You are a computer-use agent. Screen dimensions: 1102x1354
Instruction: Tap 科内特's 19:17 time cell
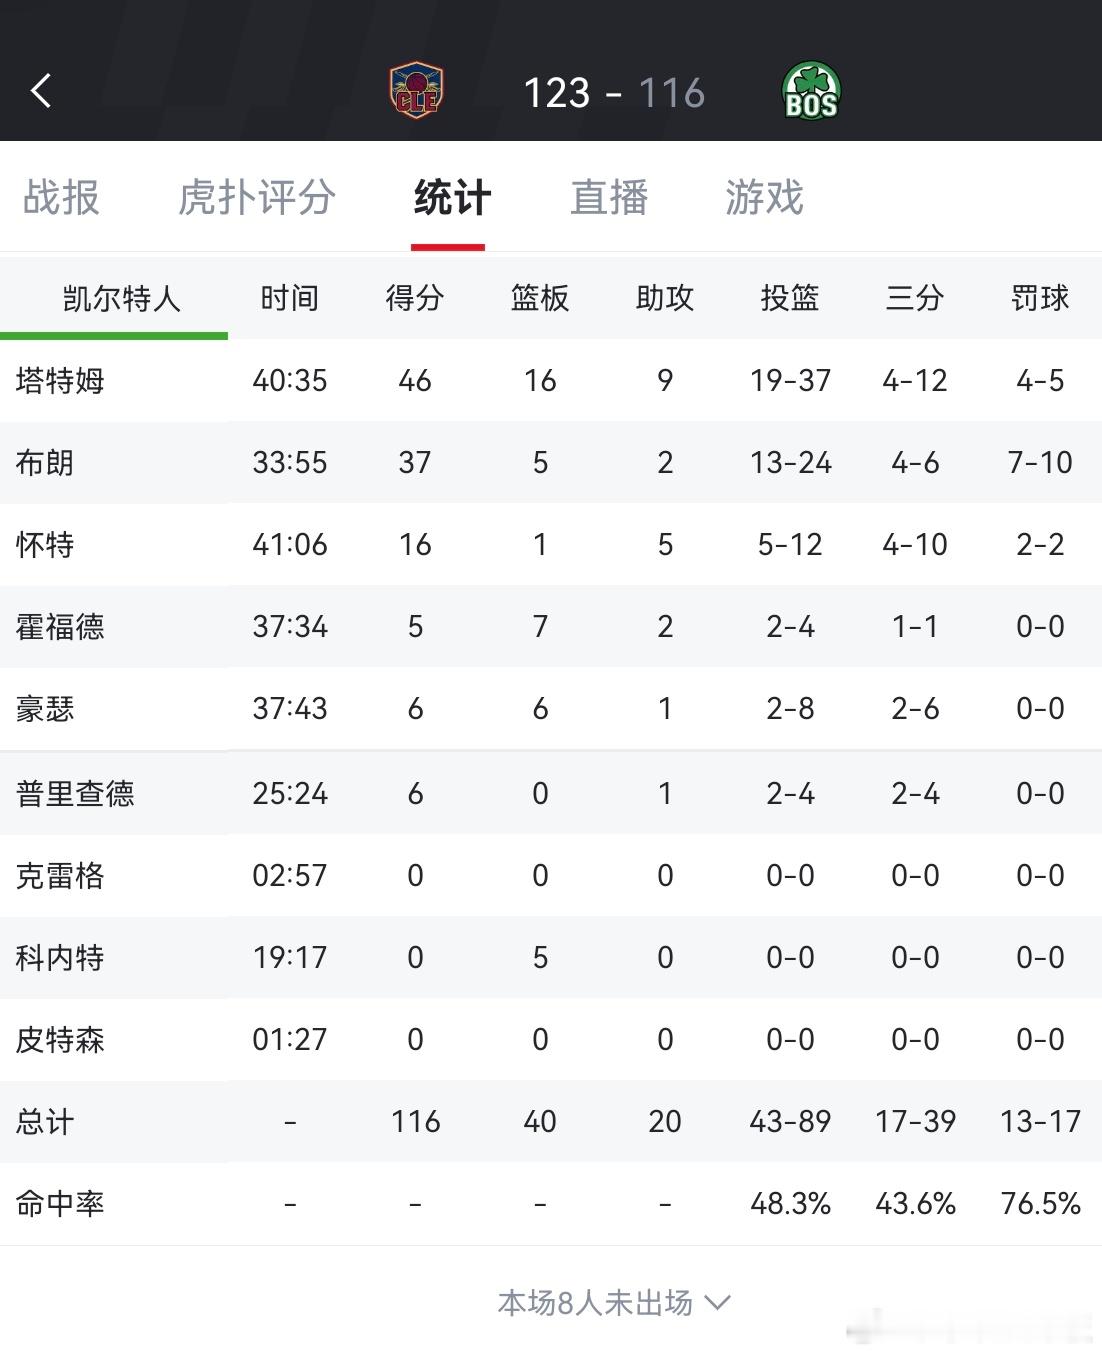click(x=290, y=957)
